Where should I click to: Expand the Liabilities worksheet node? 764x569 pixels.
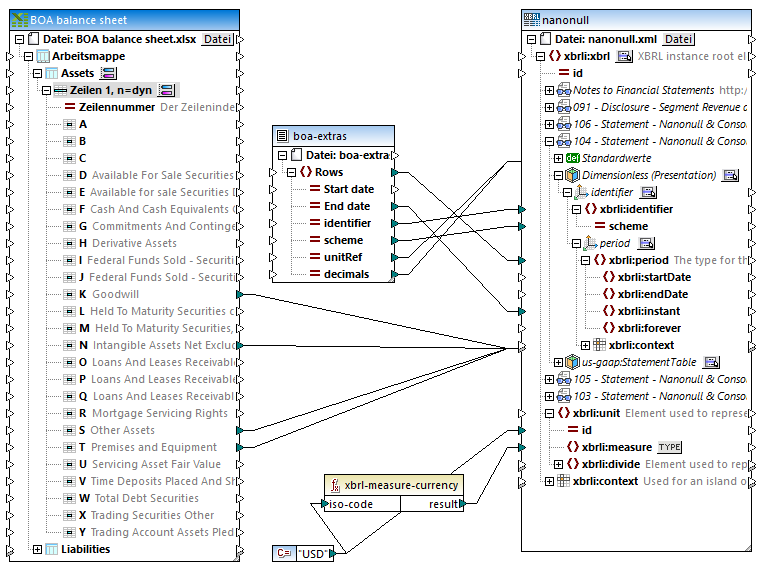[38, 549]
